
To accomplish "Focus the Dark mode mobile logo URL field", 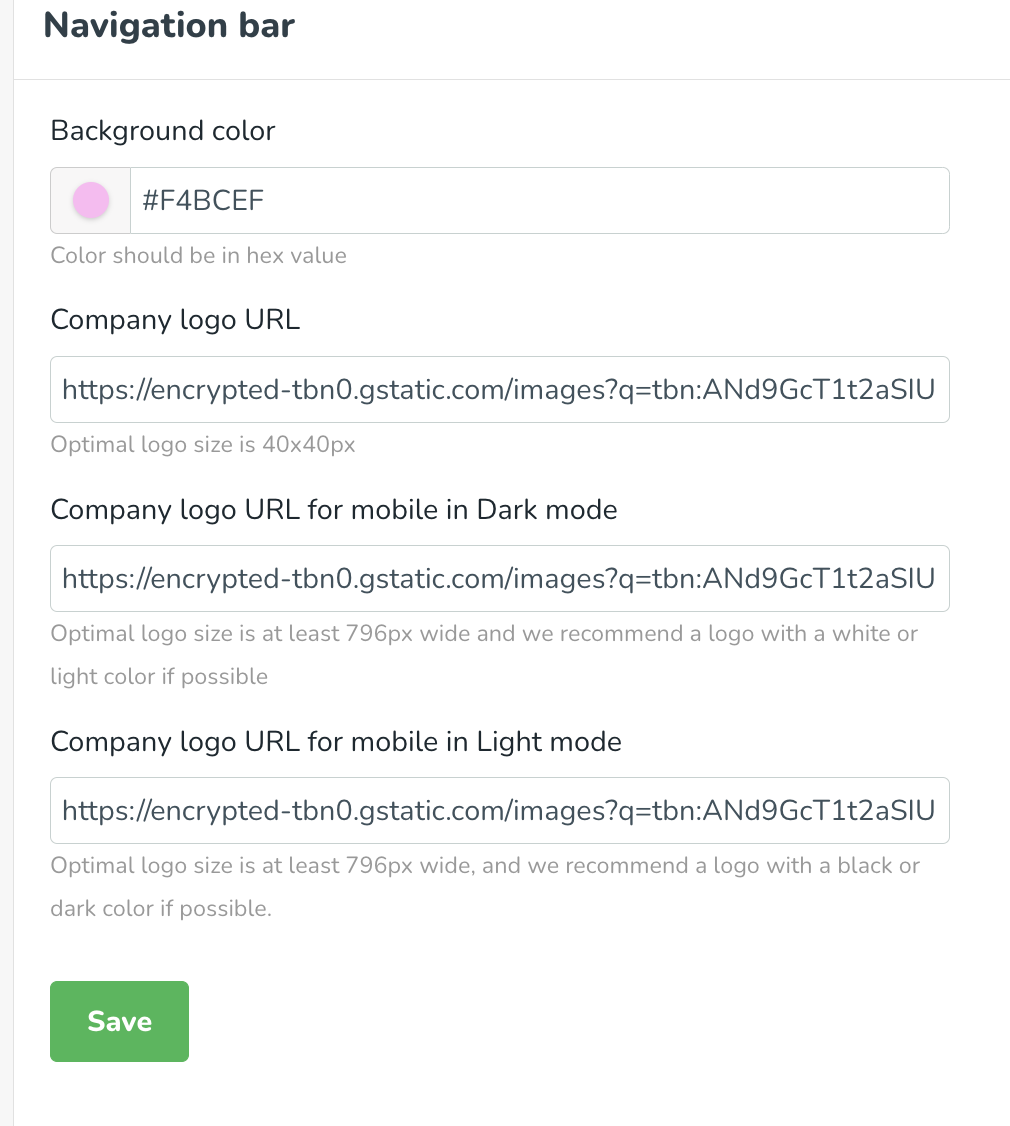I will (x=499, y=578).
